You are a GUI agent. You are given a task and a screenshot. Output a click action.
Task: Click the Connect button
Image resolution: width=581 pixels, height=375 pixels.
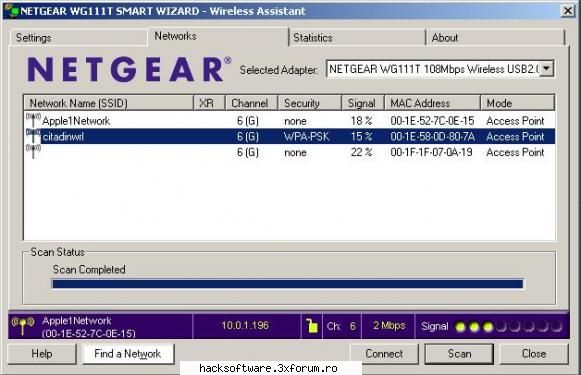[384, 354]
